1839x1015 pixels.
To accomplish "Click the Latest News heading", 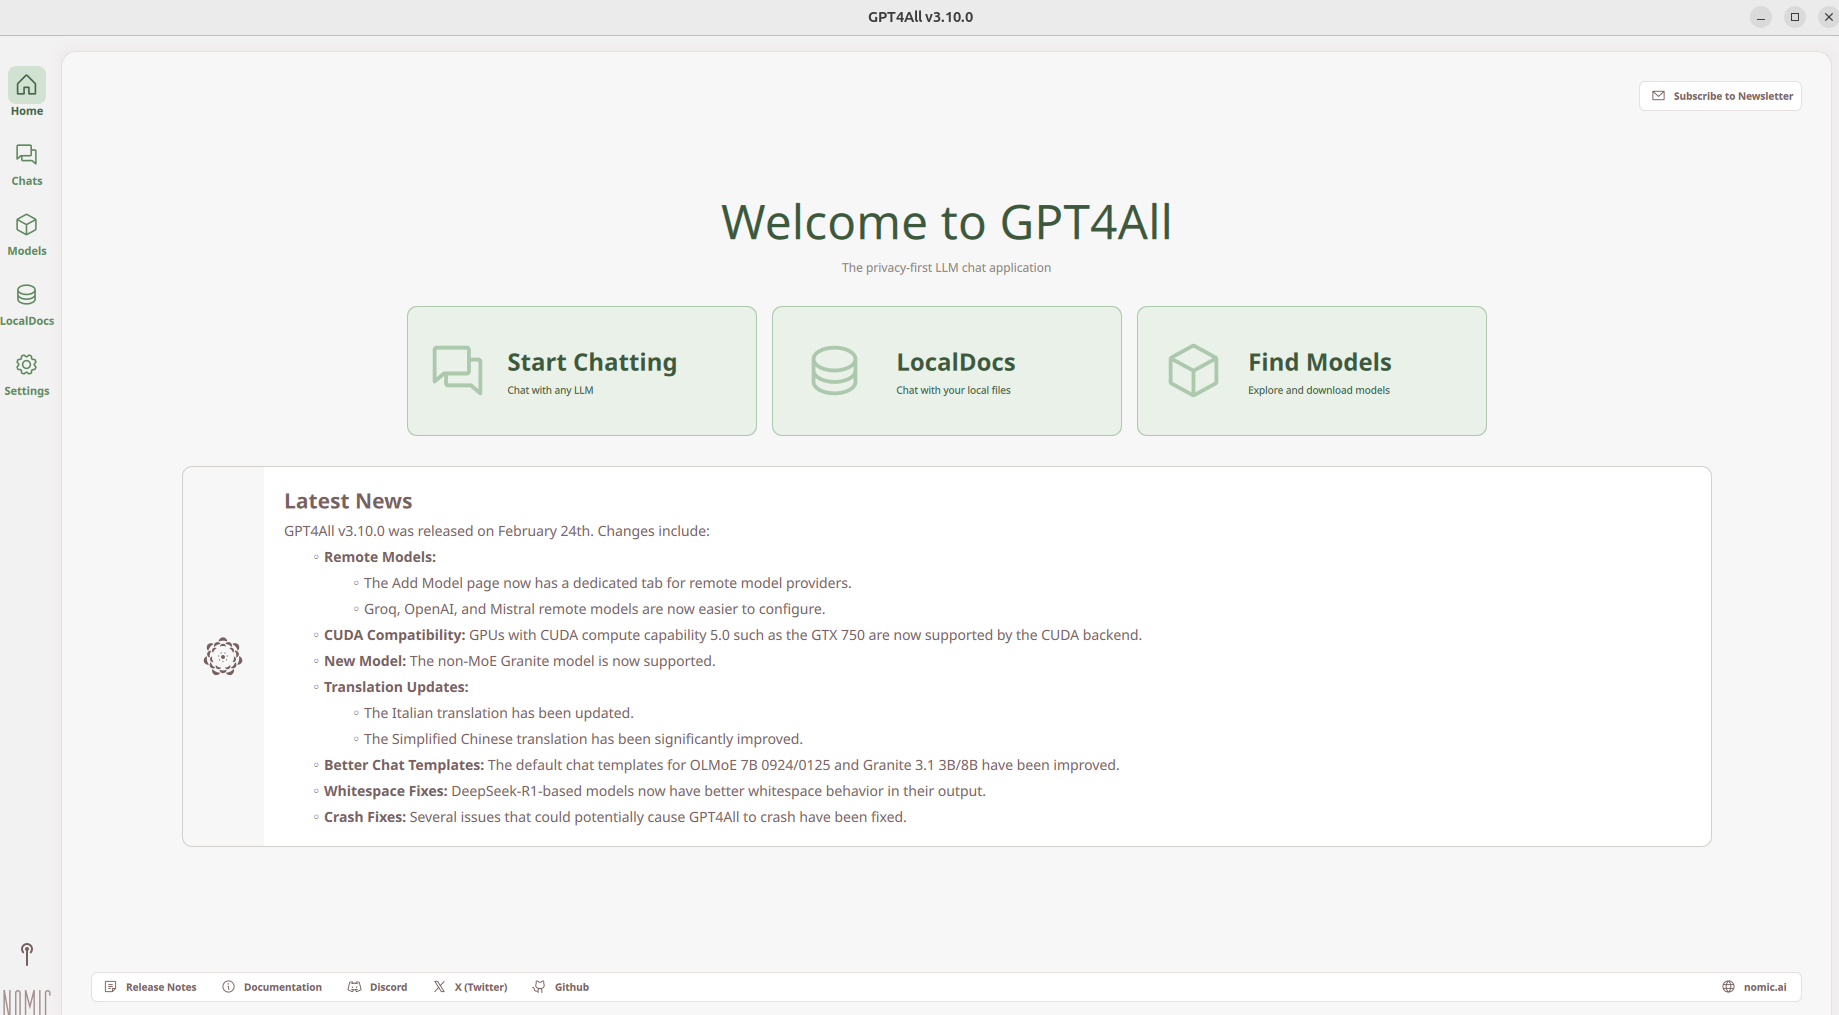I will (348, 501).
